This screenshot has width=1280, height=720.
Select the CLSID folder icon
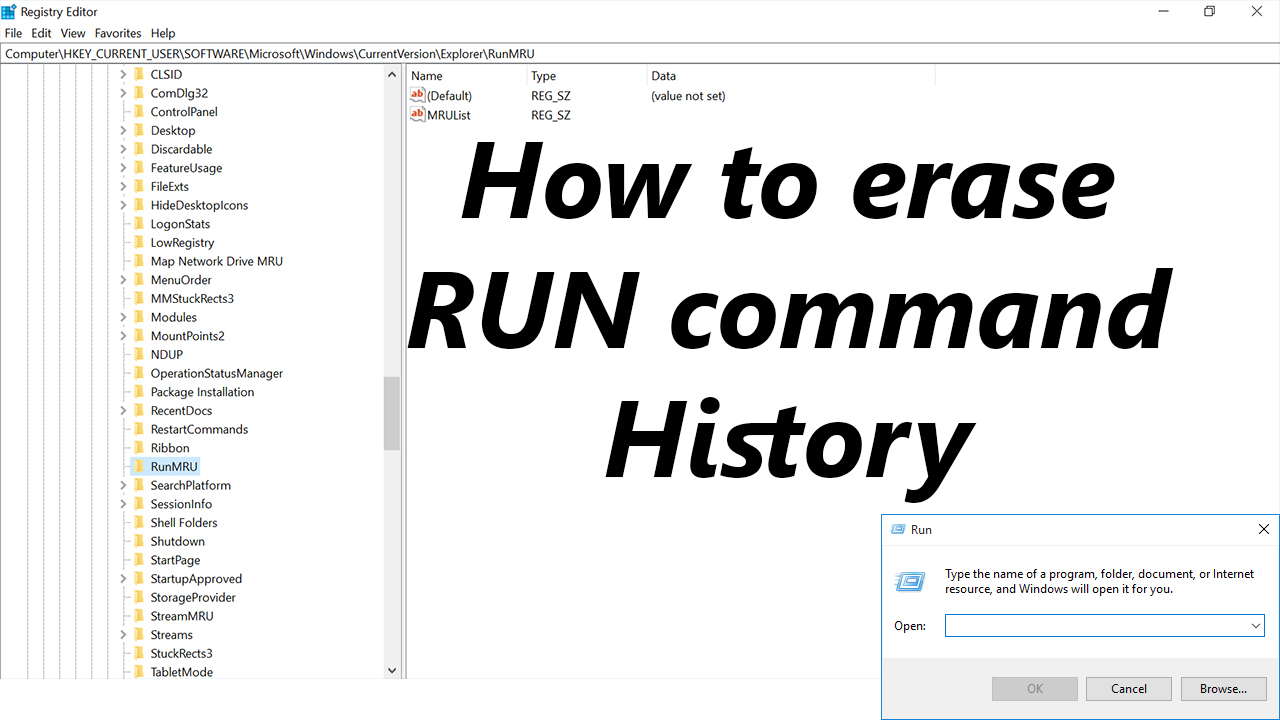(x=140, y=74)
